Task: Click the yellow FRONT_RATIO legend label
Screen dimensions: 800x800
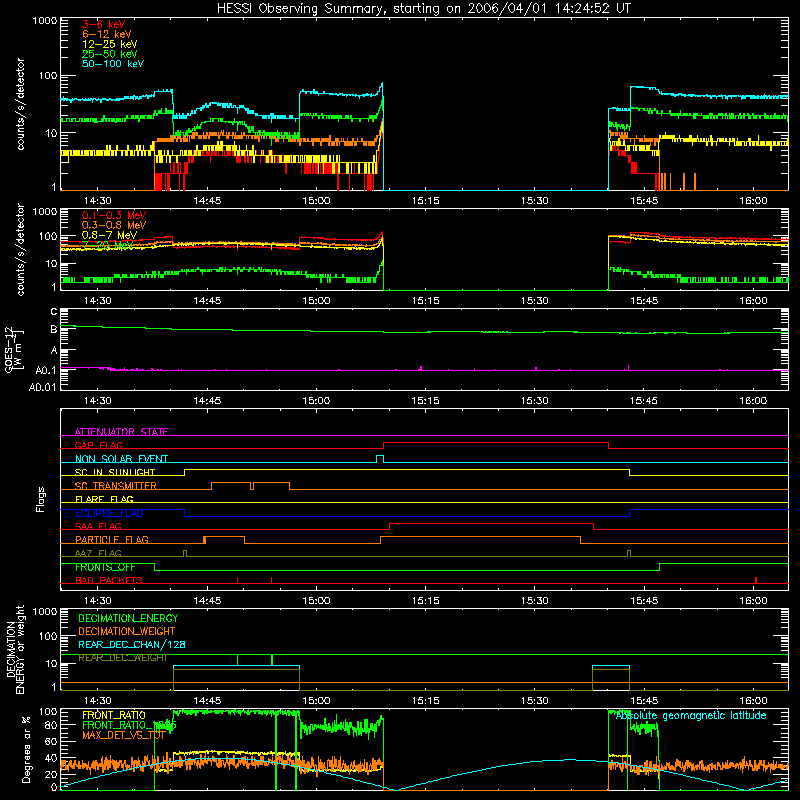Action: tap(114, 715)
